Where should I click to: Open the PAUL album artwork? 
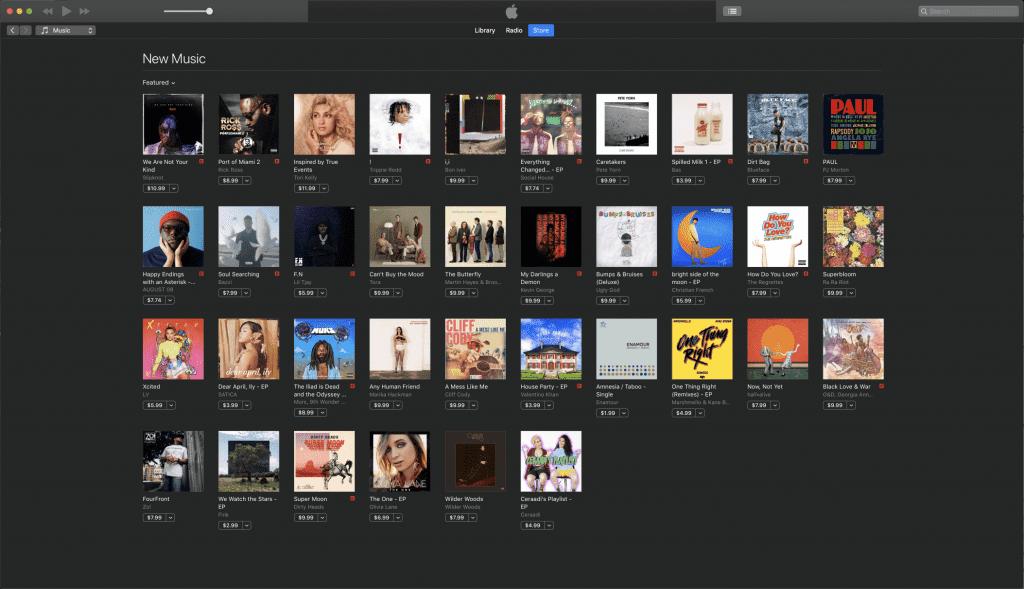854,124
